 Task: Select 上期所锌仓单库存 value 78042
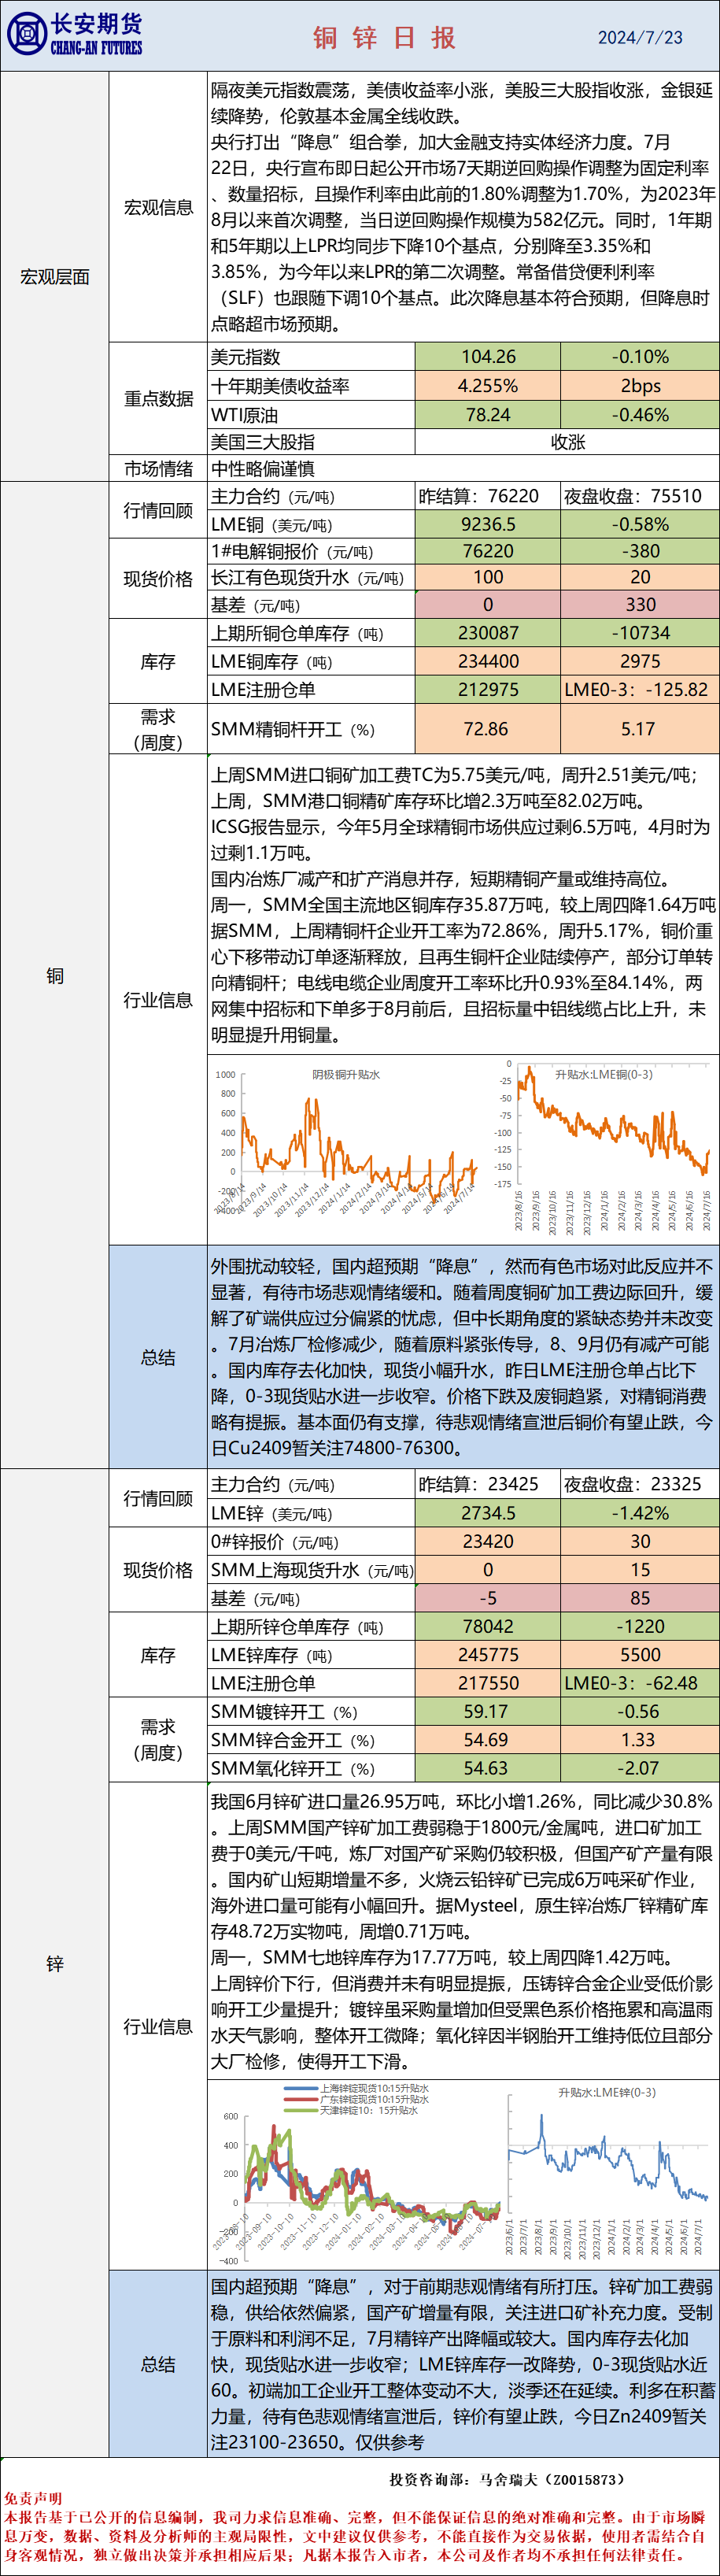(x=488, y=1627)
